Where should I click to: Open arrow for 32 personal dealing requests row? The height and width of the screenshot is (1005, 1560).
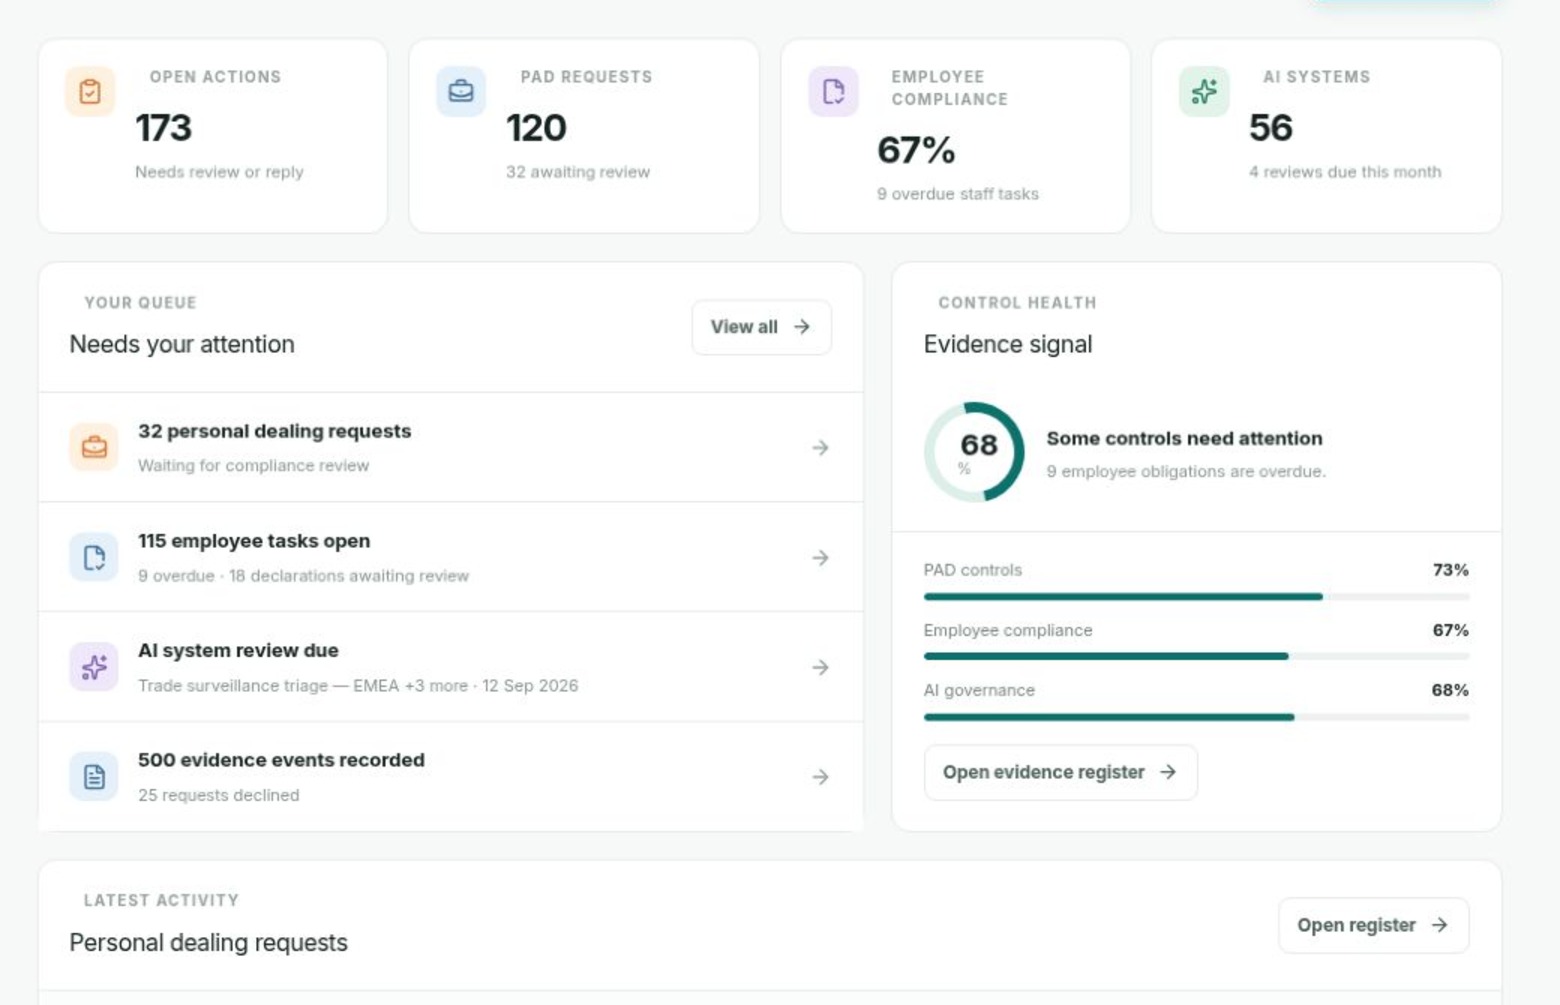(820, 448)
